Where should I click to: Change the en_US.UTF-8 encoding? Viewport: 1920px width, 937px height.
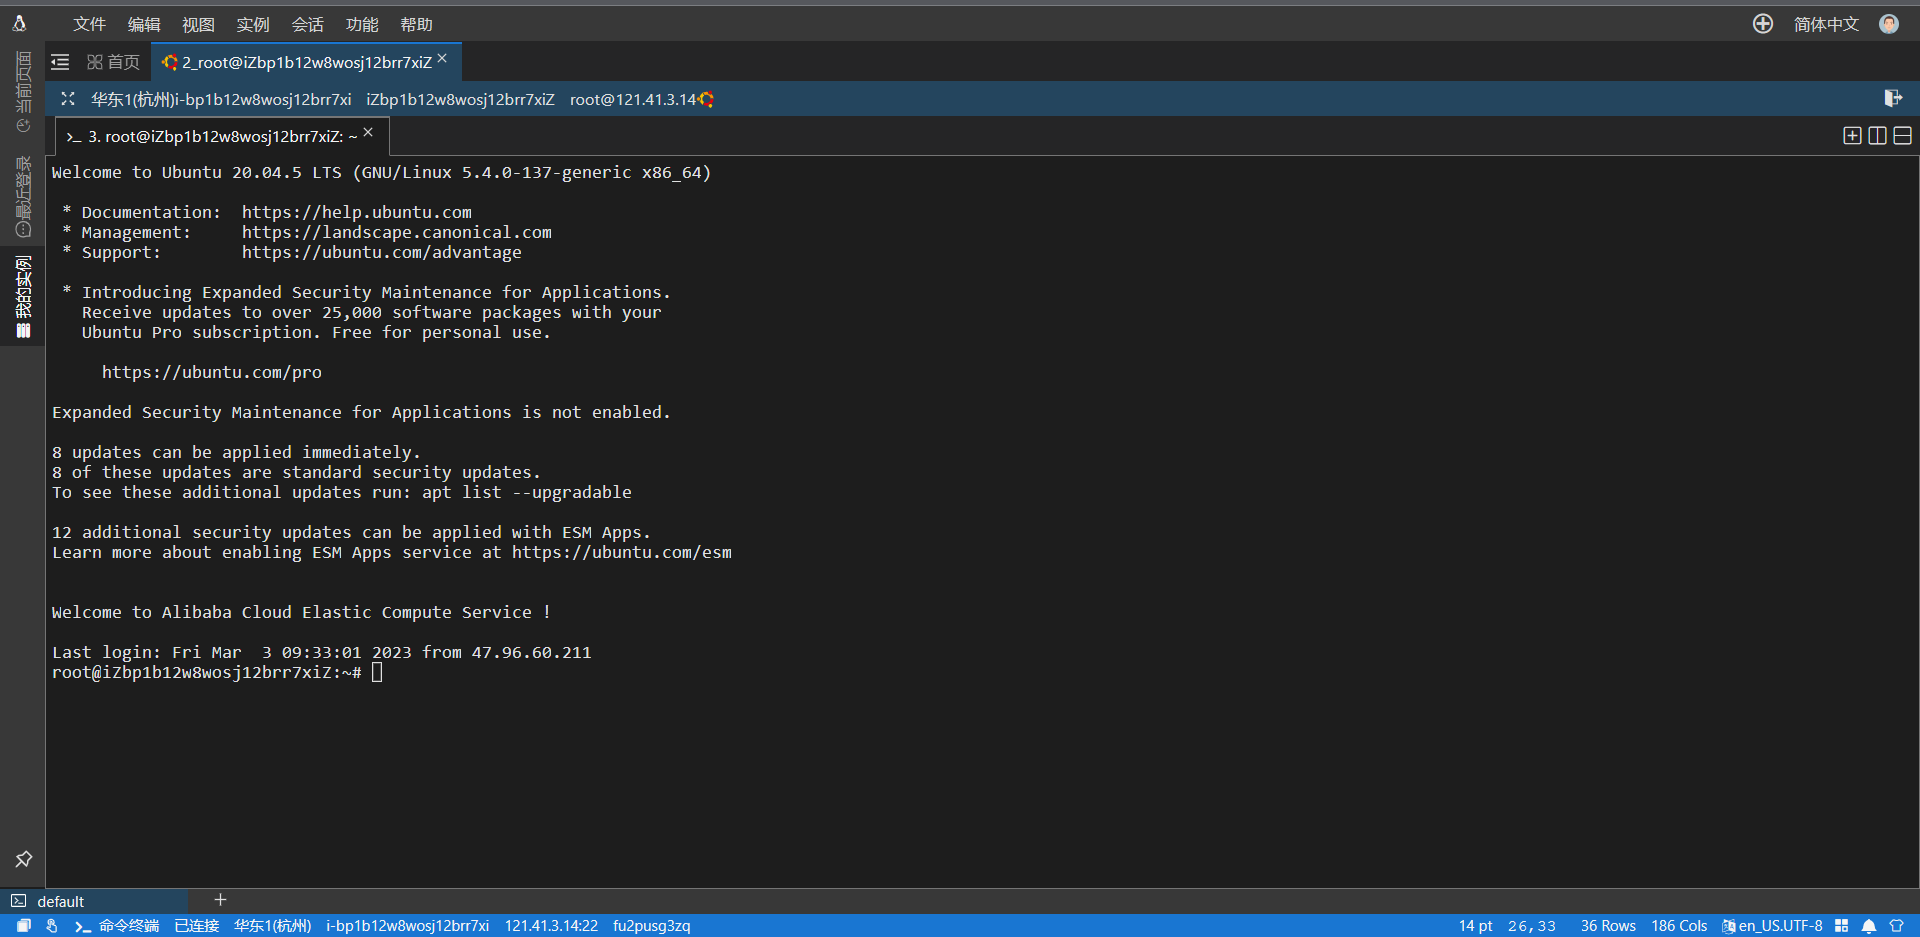1772,926
